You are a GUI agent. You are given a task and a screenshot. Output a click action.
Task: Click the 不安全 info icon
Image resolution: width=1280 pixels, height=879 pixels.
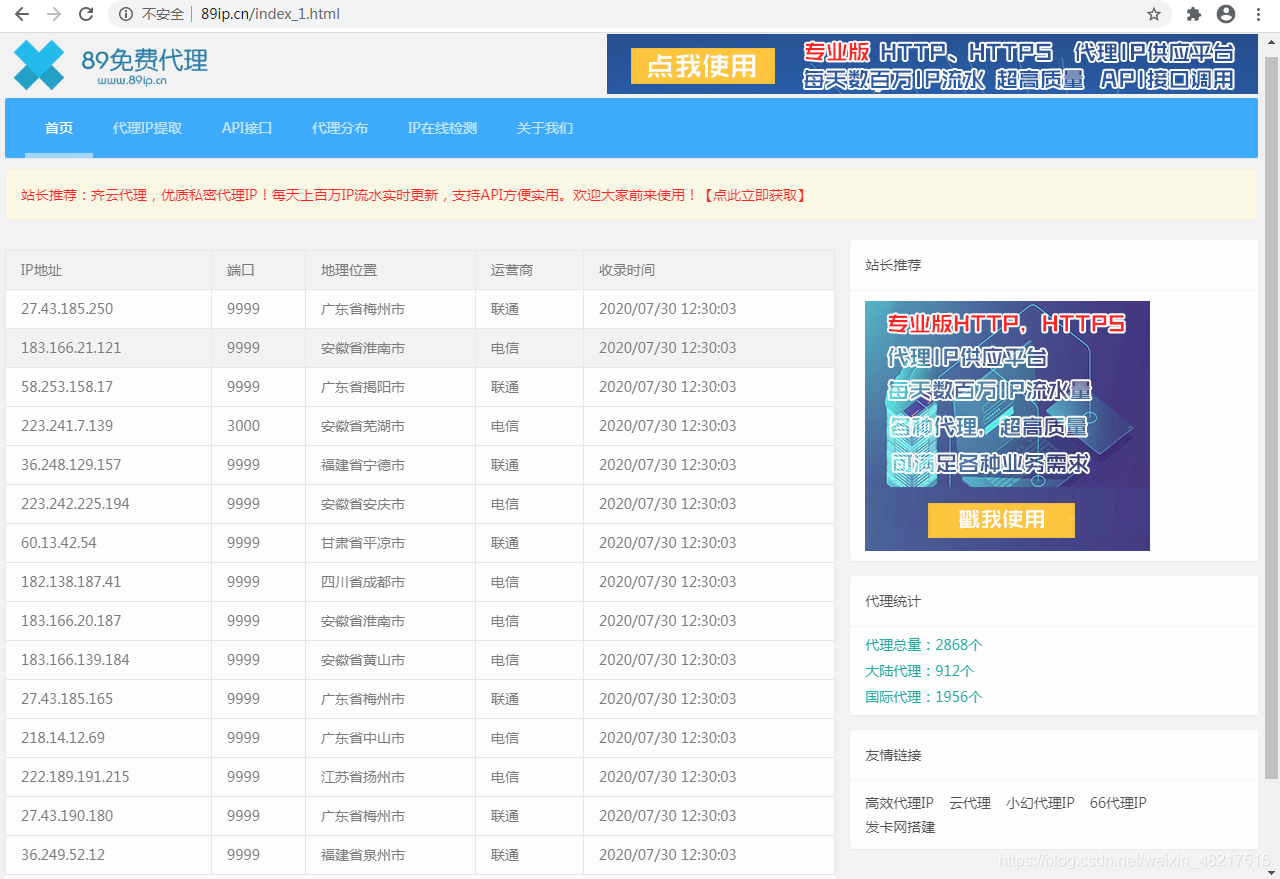pos(125,14)
